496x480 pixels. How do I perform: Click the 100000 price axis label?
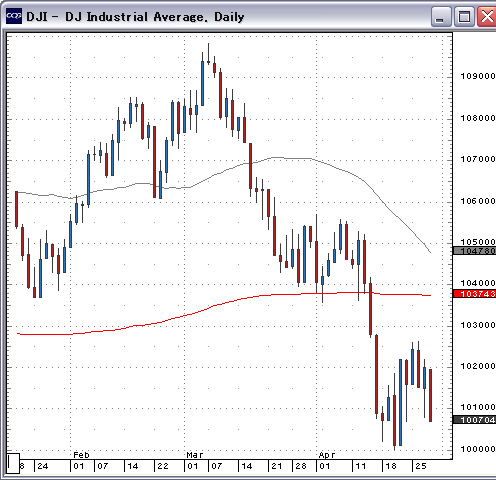click(x=478, y=449)
